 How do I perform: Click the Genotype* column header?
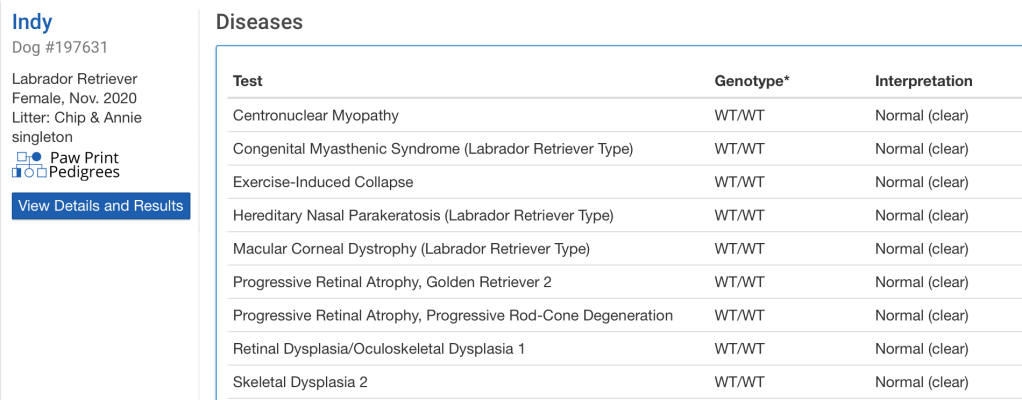point(752,81)
